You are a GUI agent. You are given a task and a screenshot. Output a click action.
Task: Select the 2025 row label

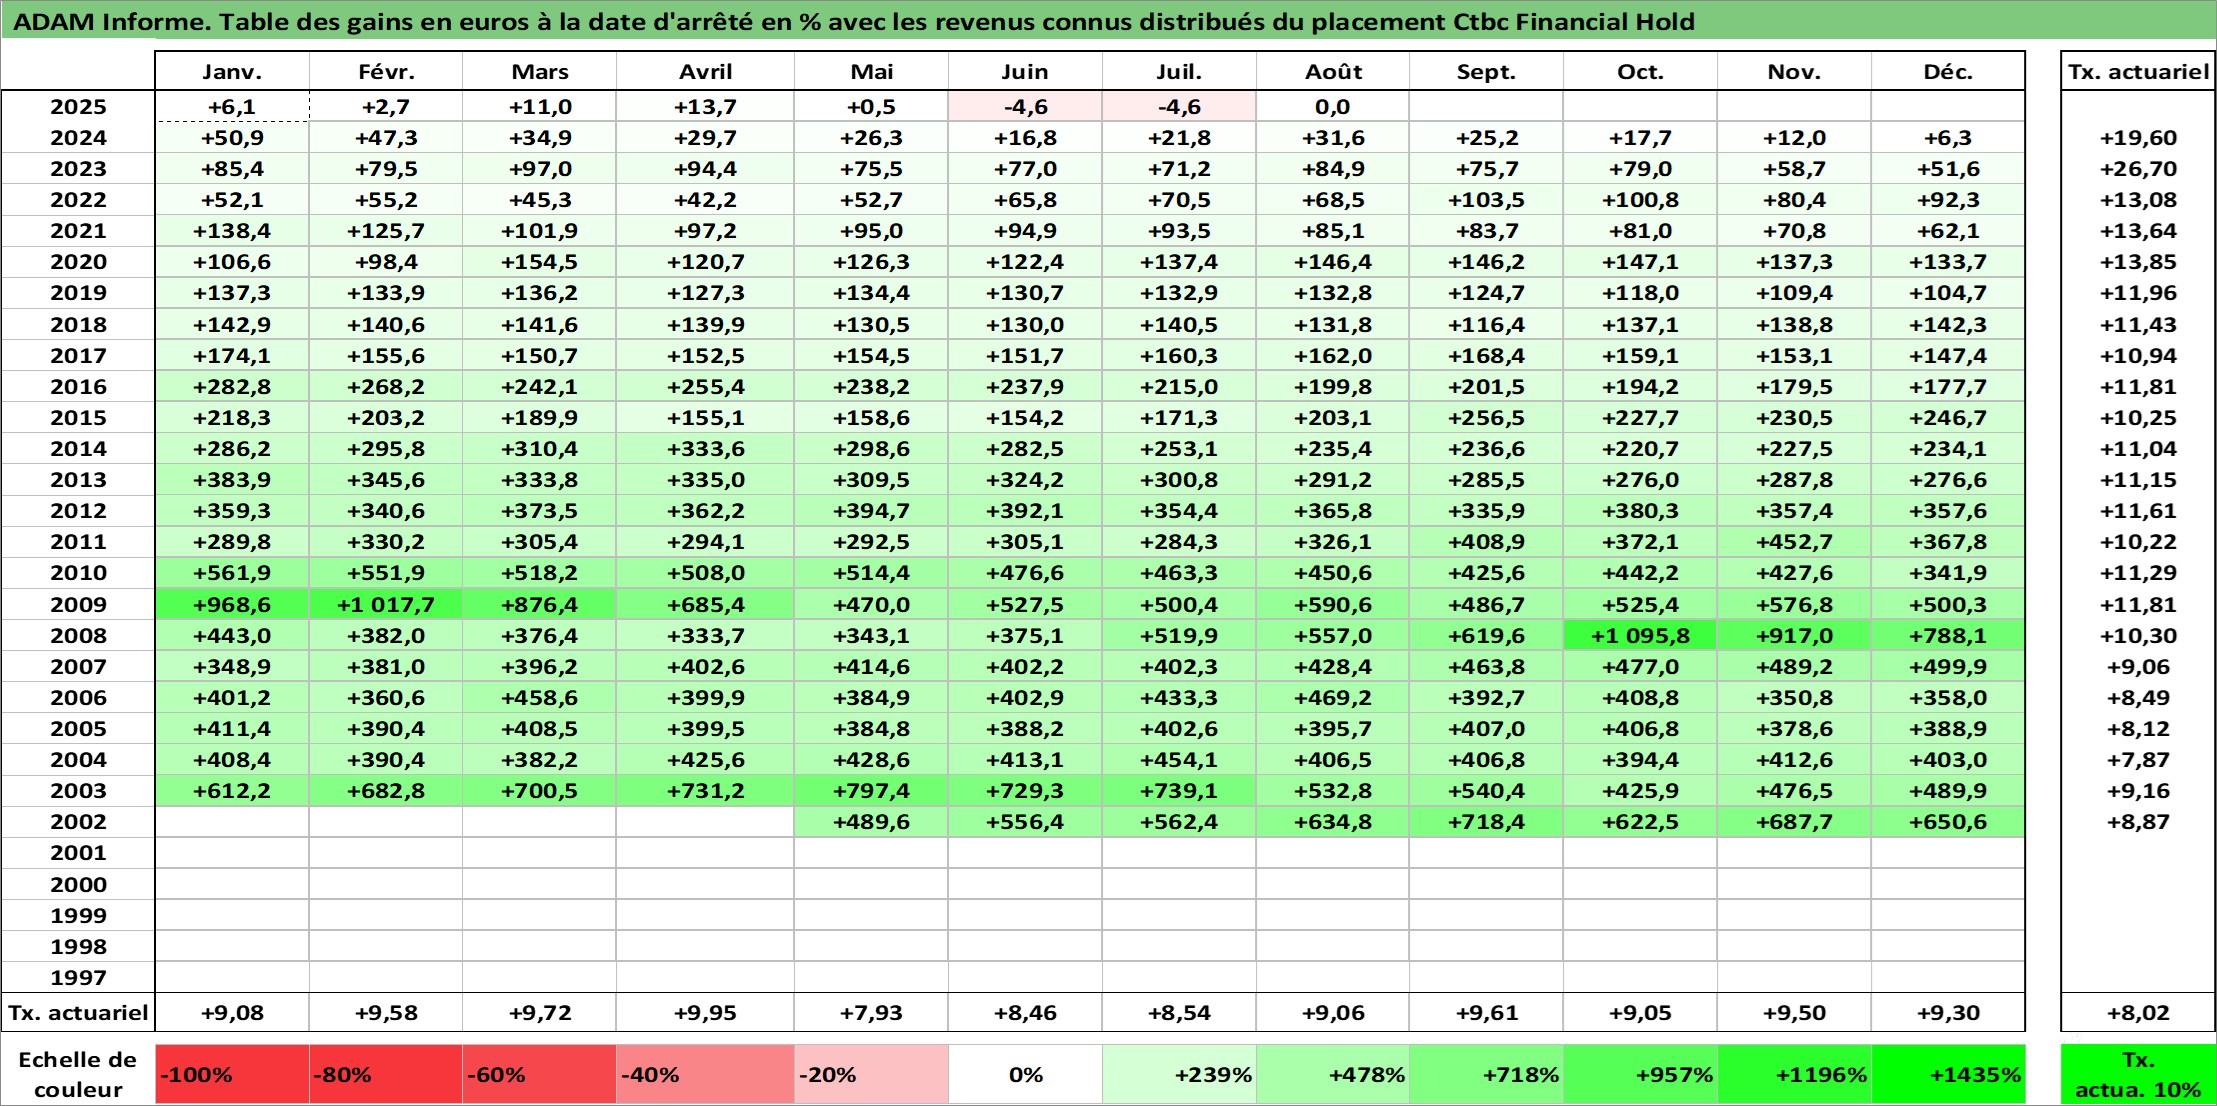tap(78, 107)
